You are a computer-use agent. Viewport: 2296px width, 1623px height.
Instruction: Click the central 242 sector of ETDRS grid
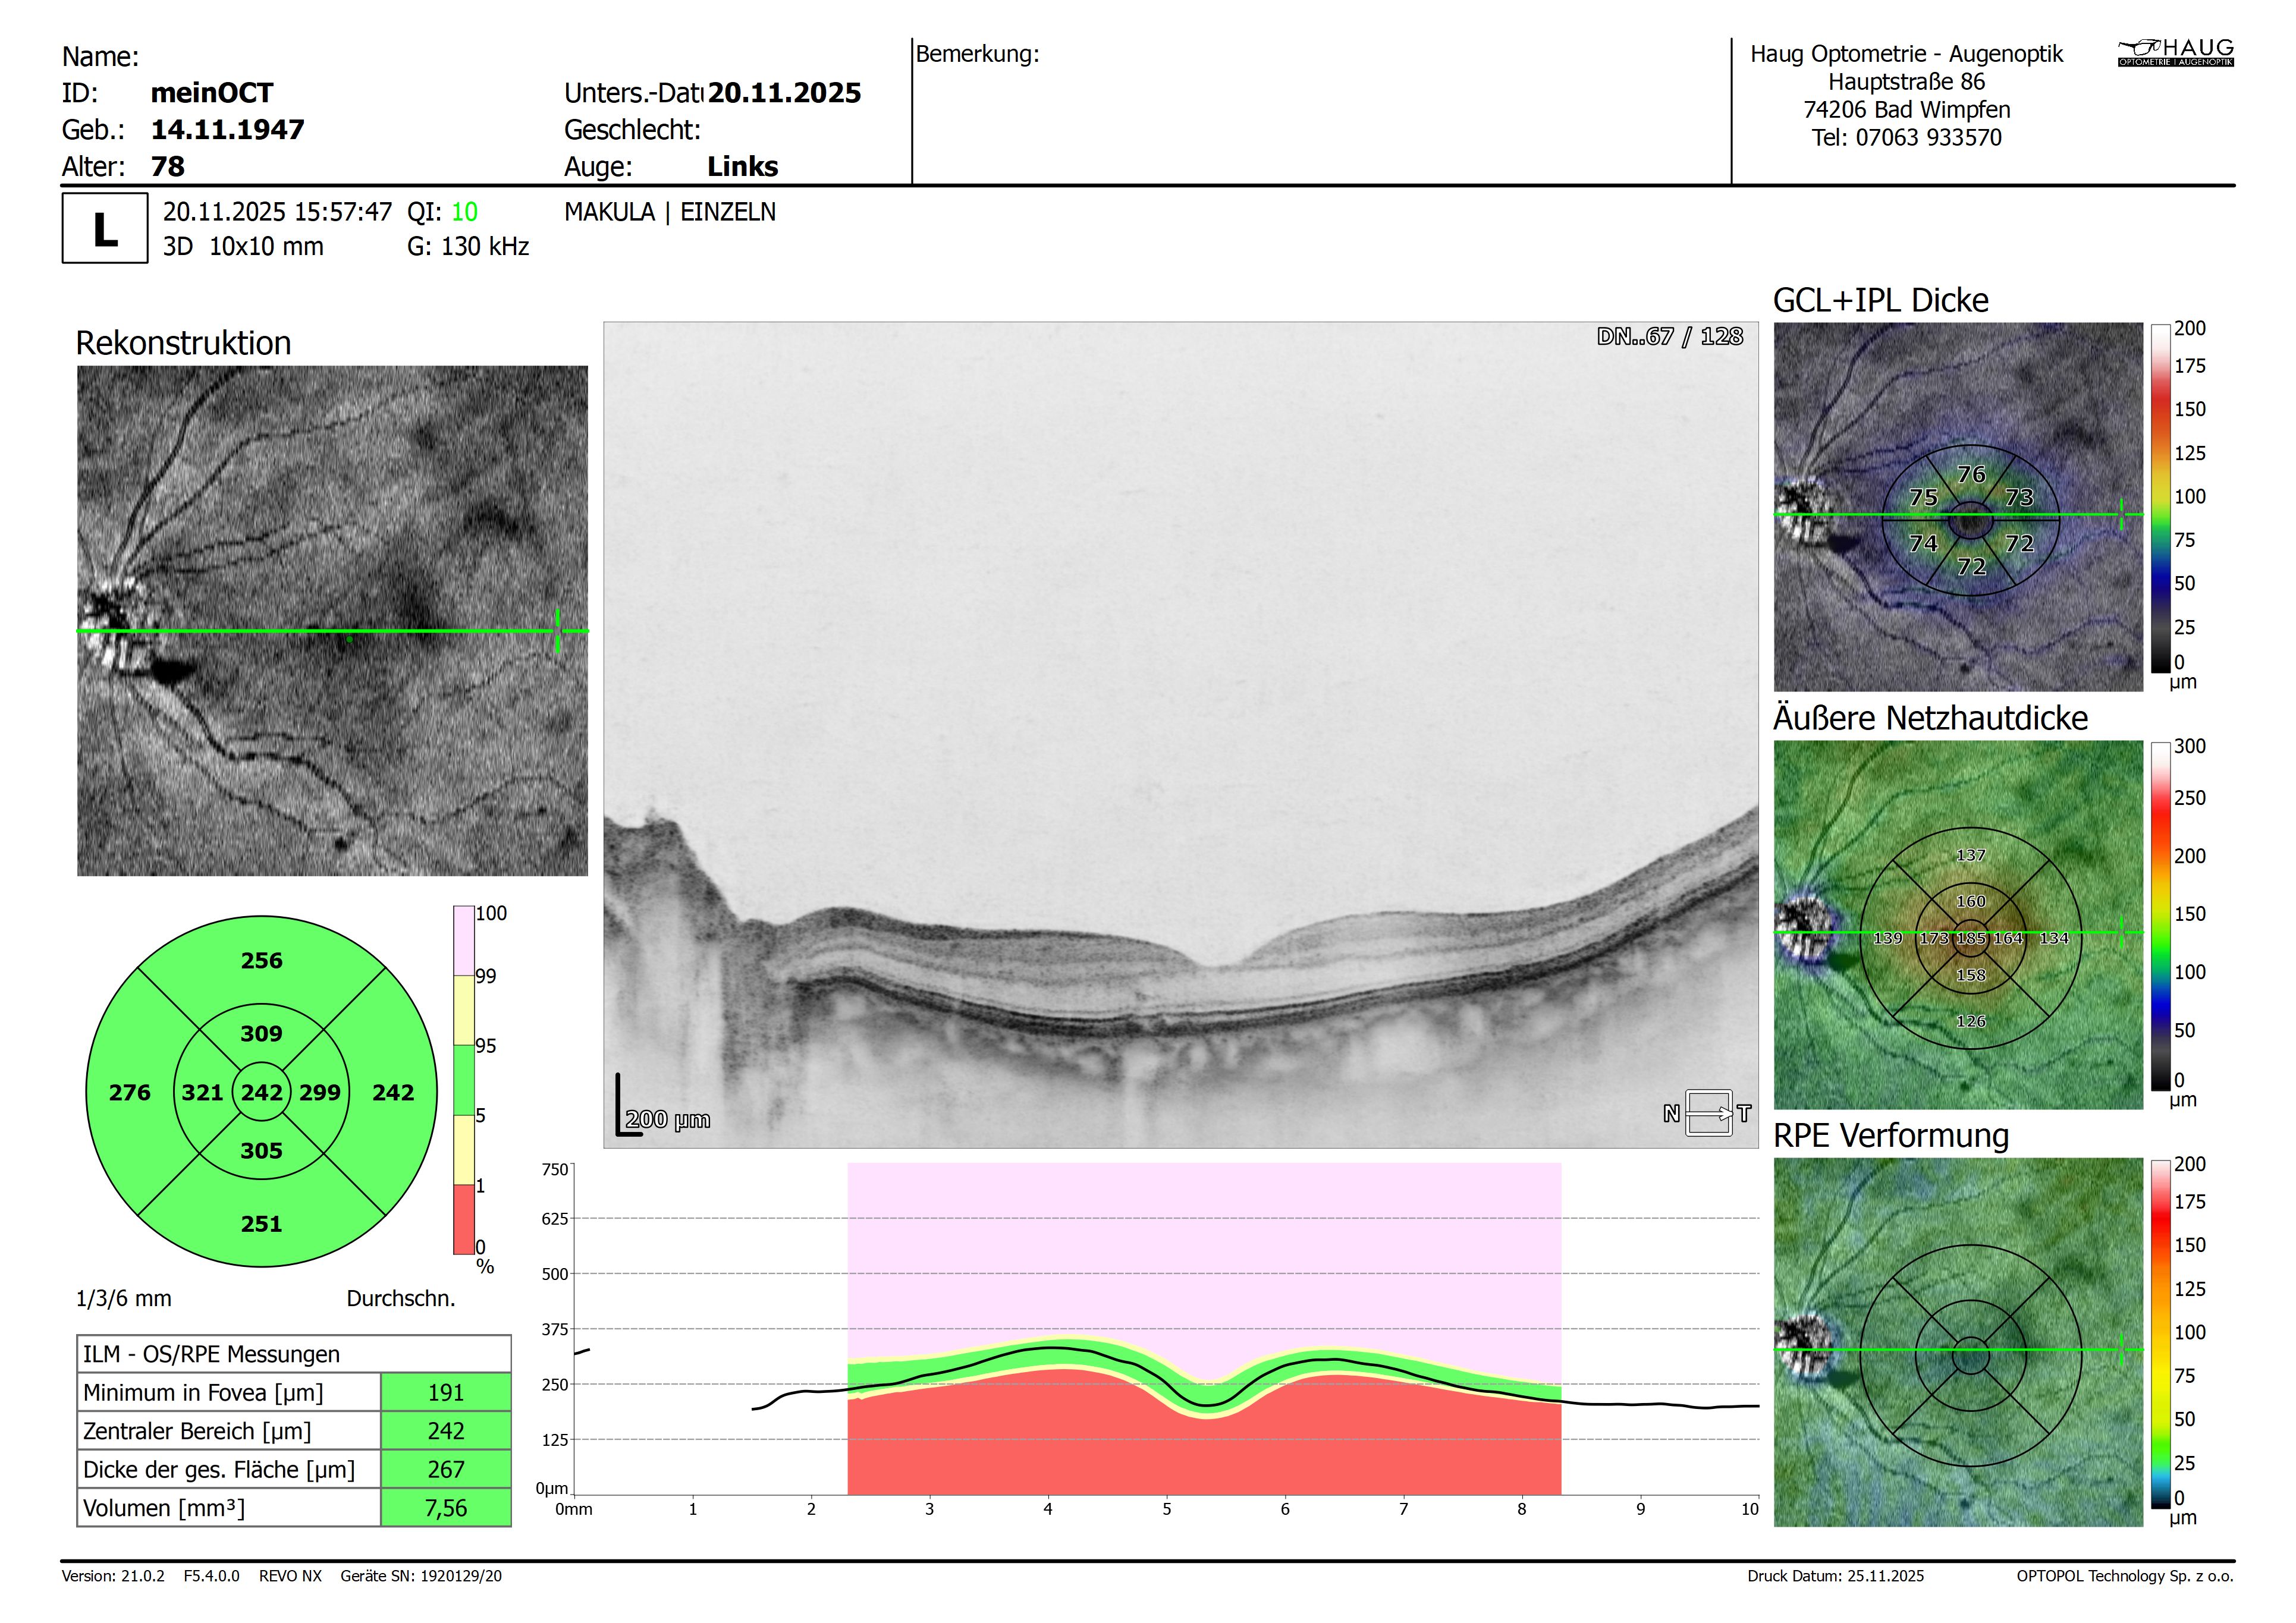coord(261,1092)
